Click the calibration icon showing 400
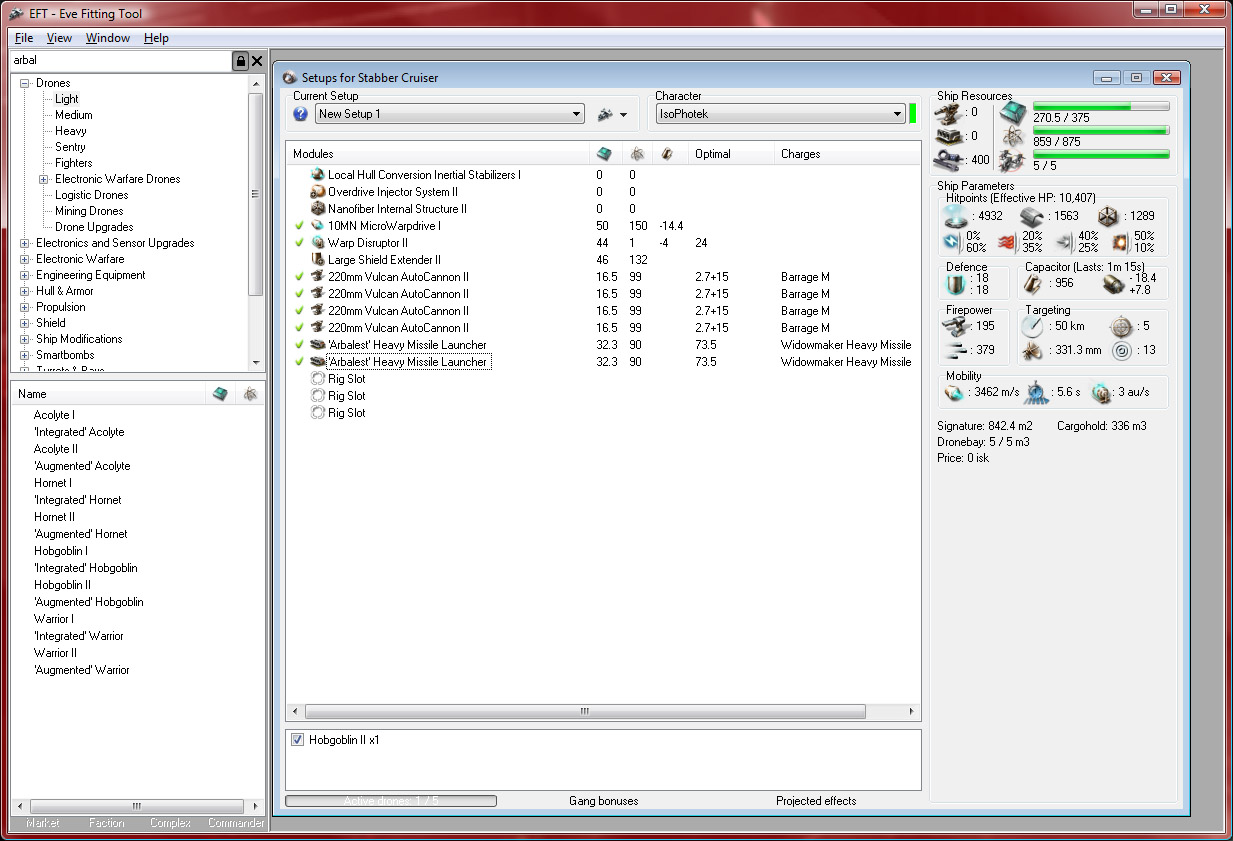This screenshot has width=1233, height=841. tap(949, 160)
